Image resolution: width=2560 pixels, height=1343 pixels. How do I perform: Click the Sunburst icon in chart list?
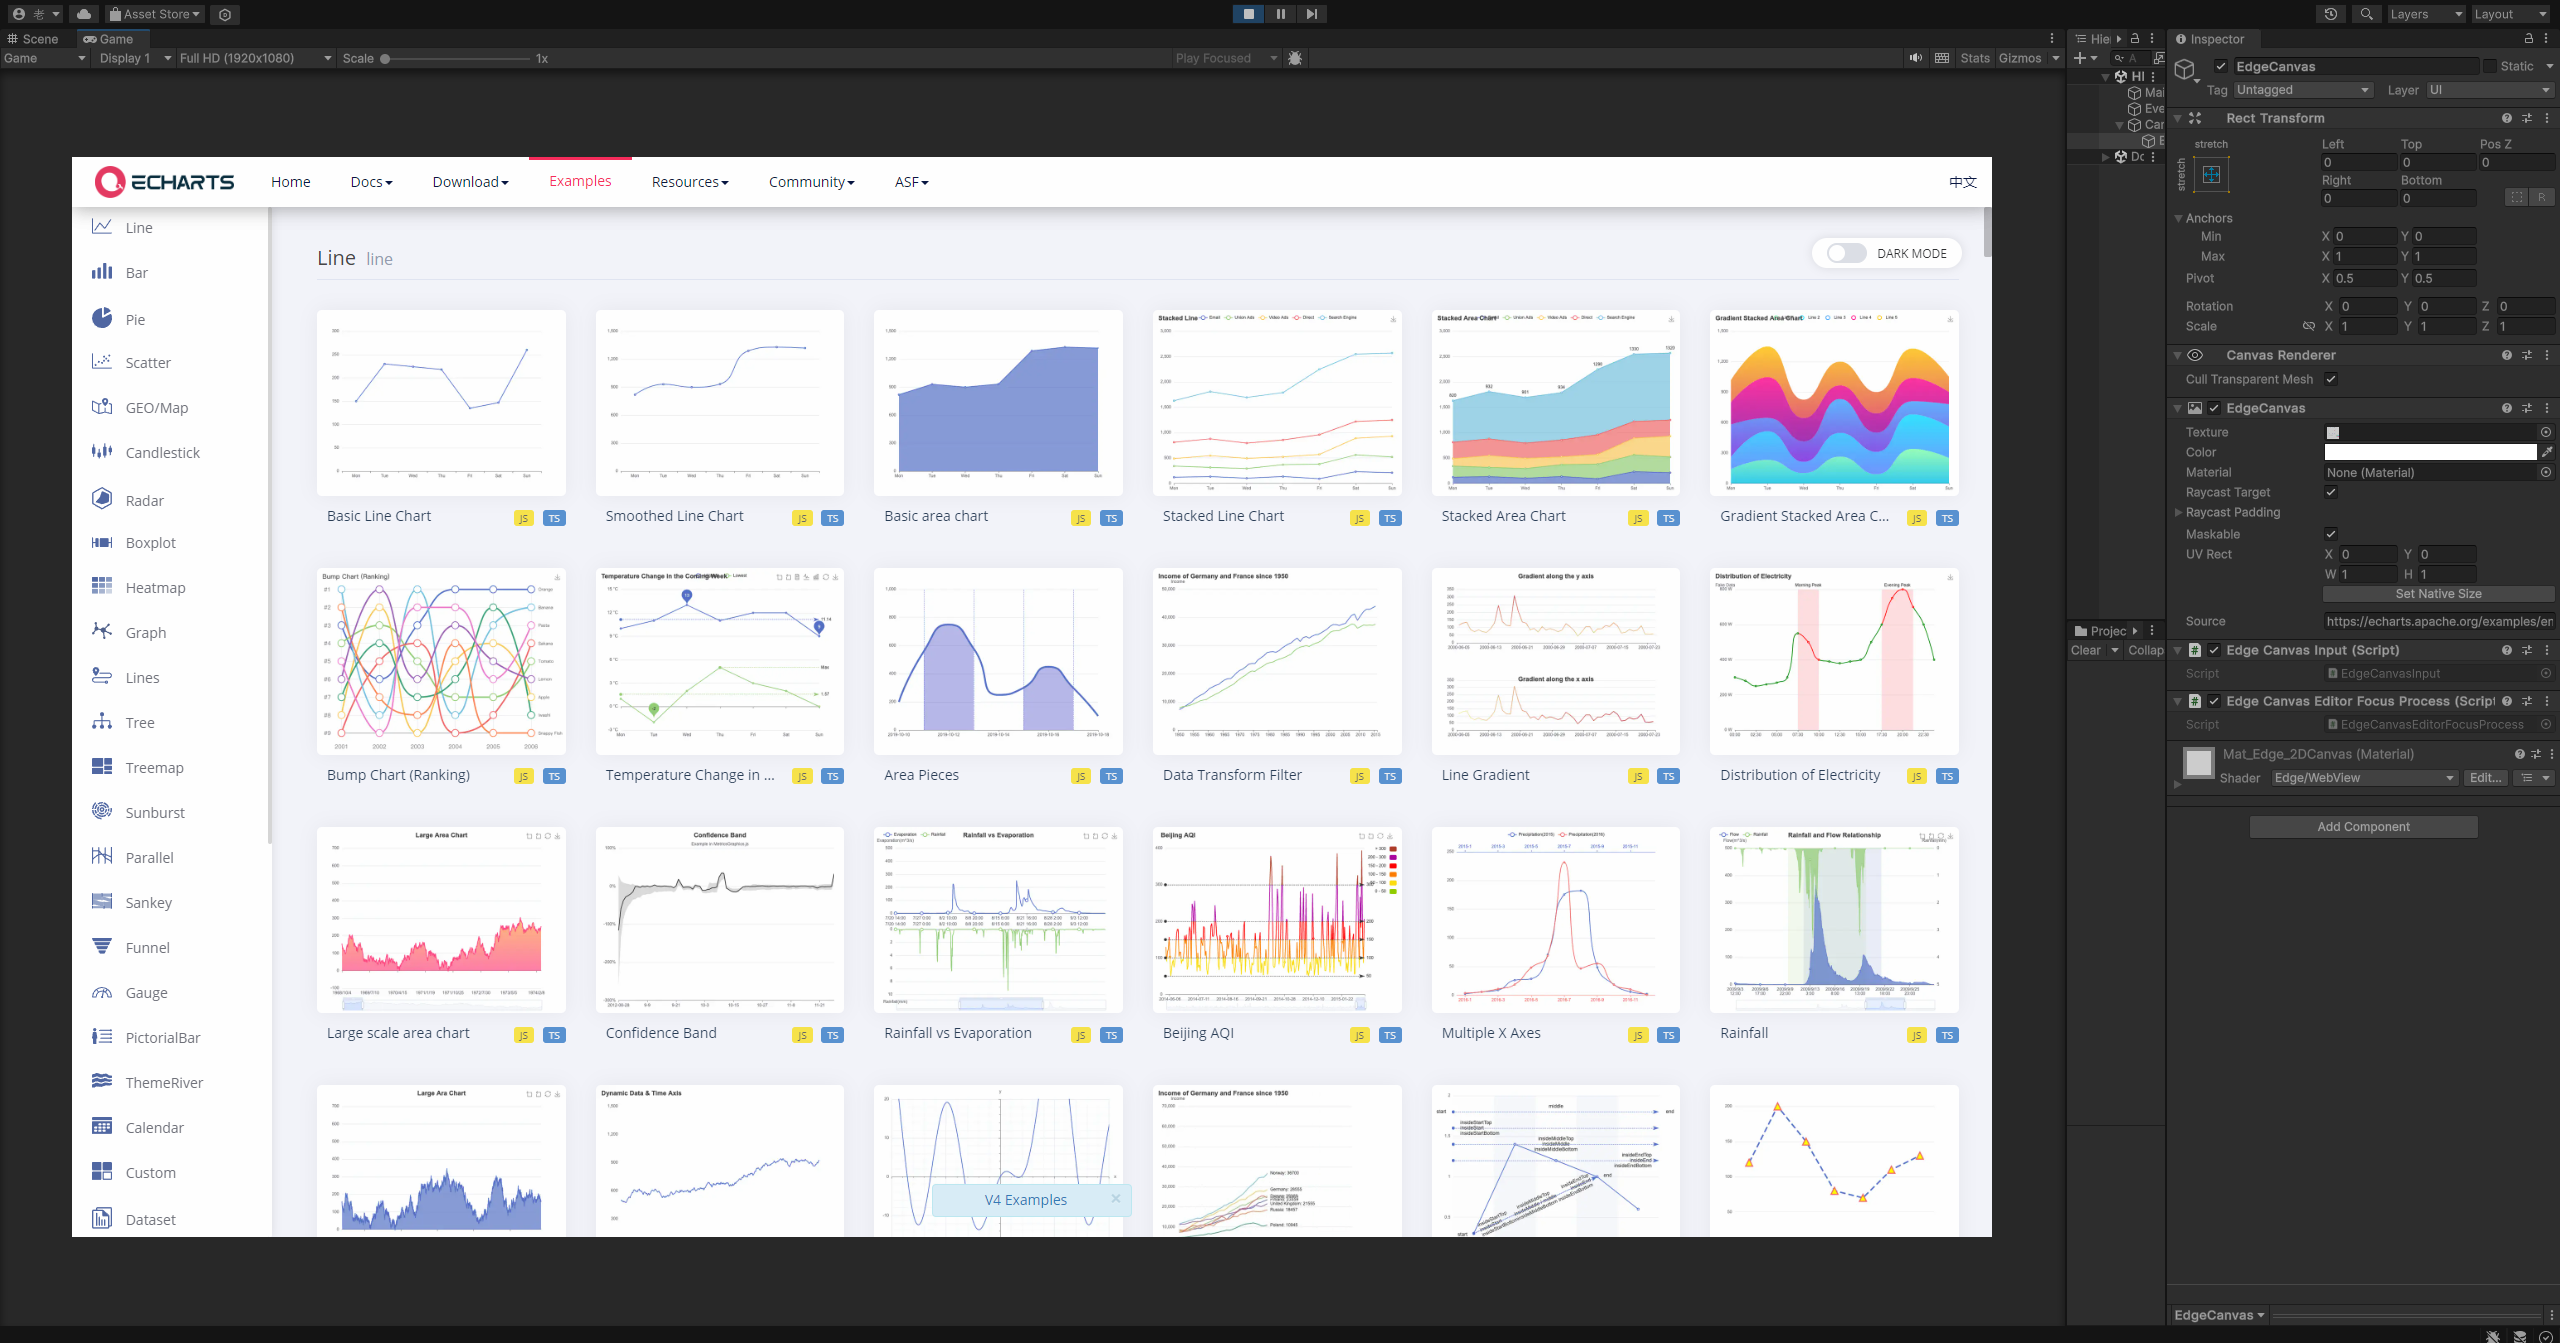[x=102, y=811]
